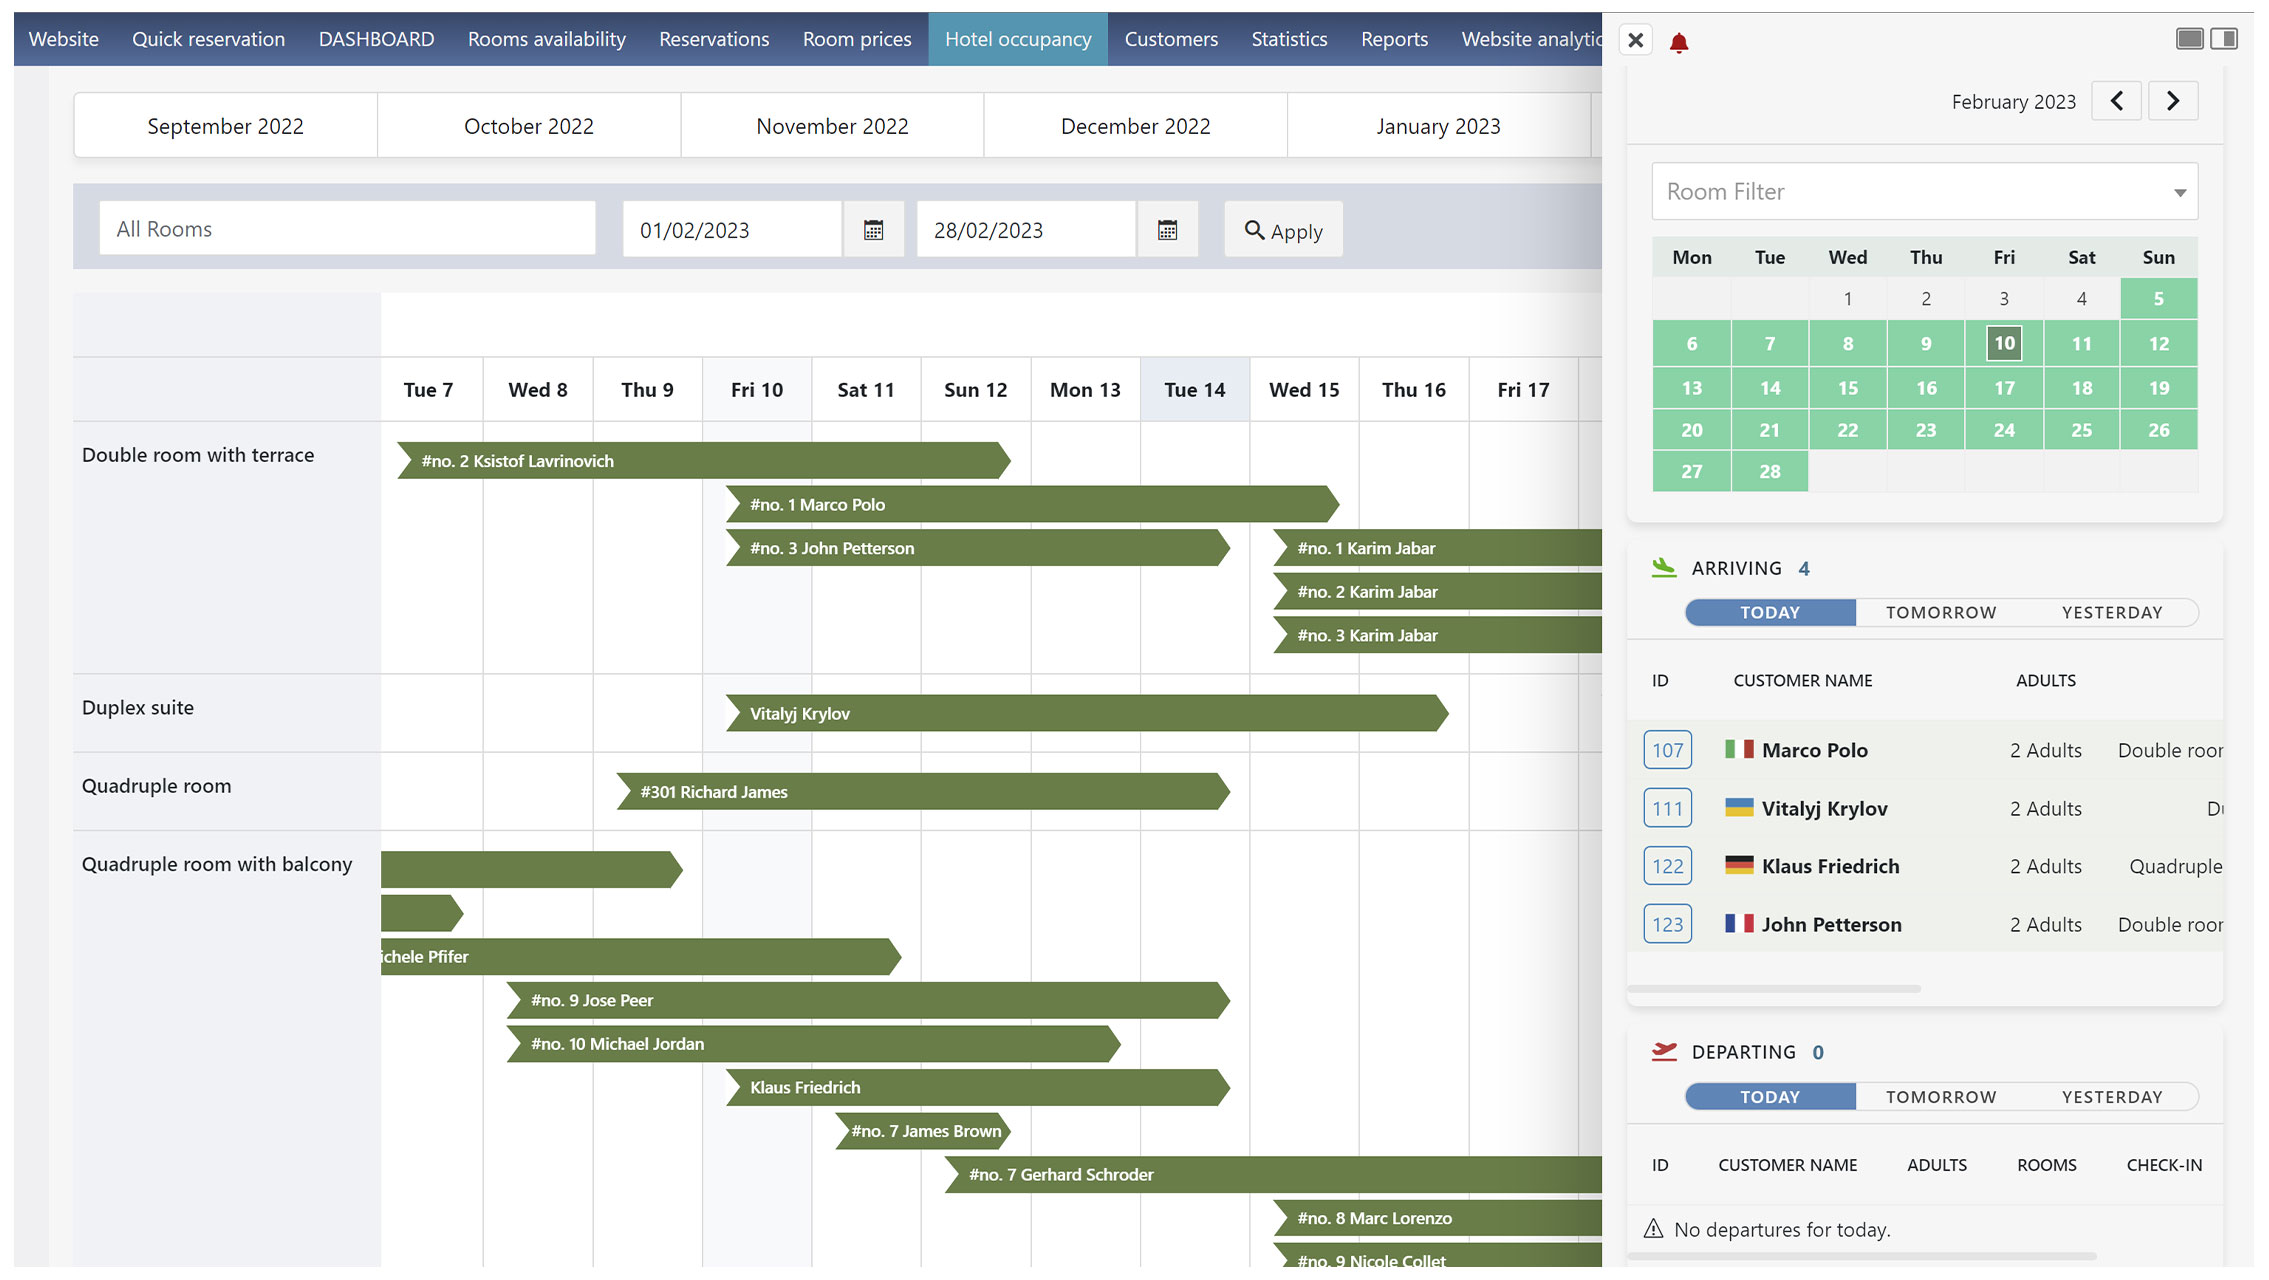The height and width of the screenshot is (1280, 2269).
Task: Open the Rooms availability menu
Action: pos(546,39)
